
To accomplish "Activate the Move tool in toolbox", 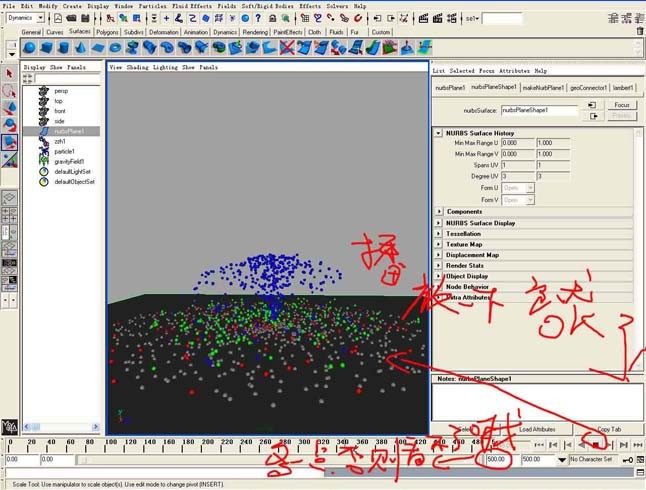I will point(9,108).
